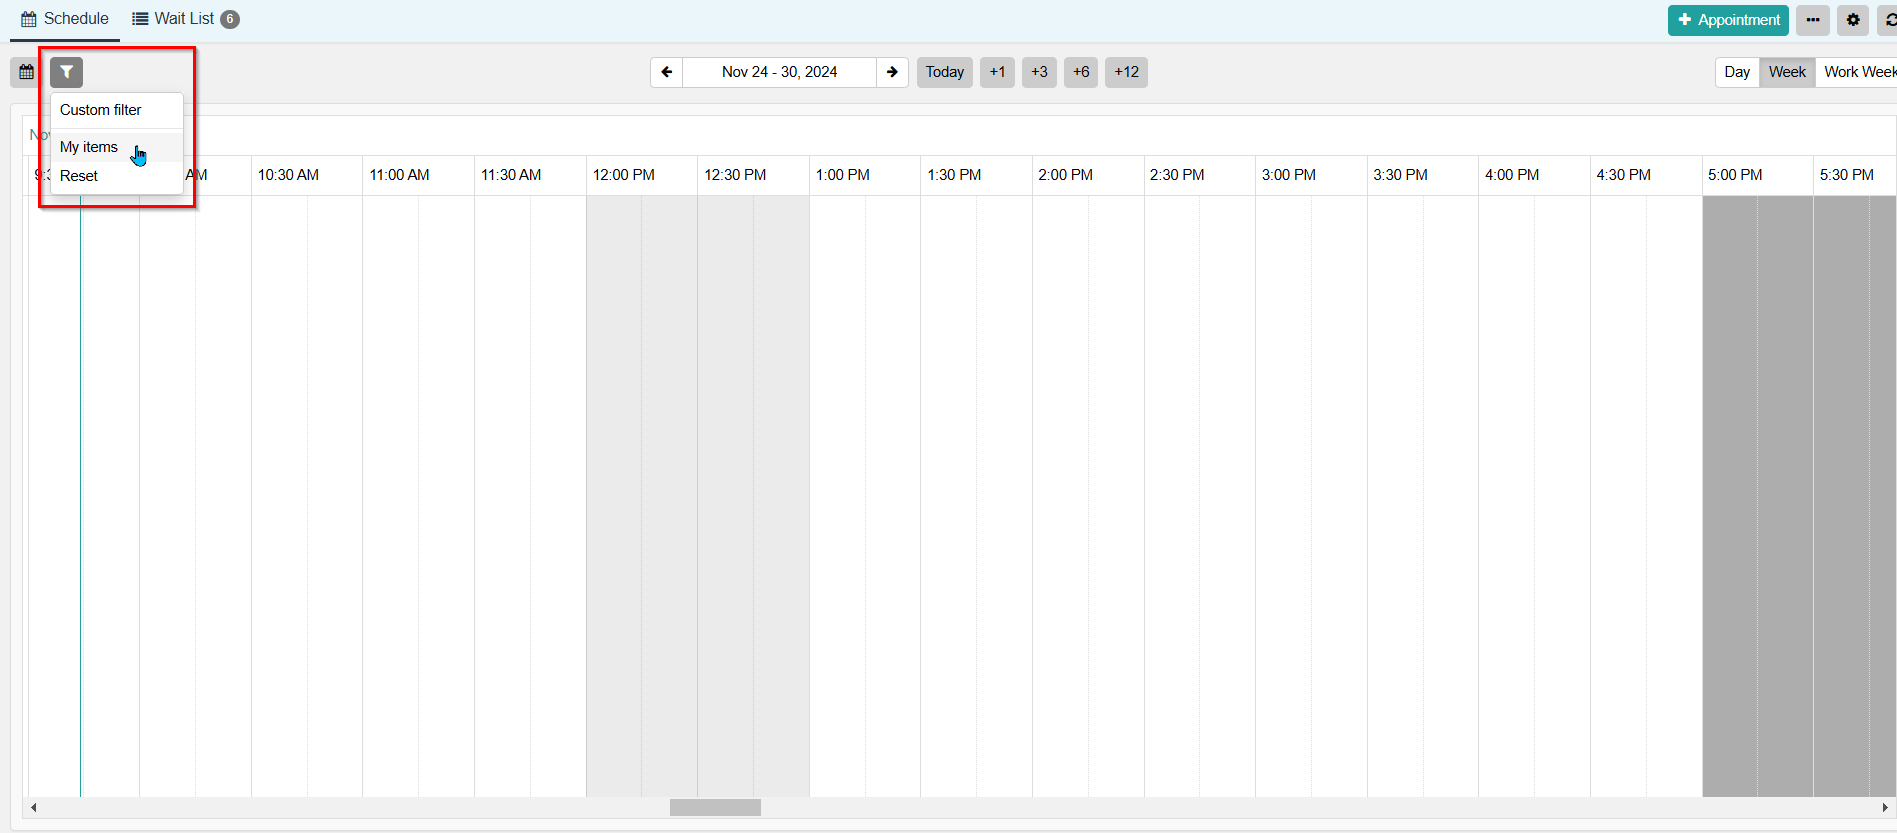Screen dimensions: 1897x833
Task: Open the more options ellipsis button
Action: click(x=1812, y=20)
